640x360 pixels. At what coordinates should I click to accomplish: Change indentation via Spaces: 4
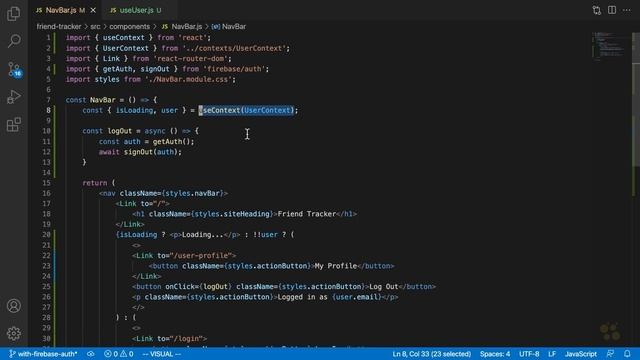pyautogui.click(x=495, y=354)
